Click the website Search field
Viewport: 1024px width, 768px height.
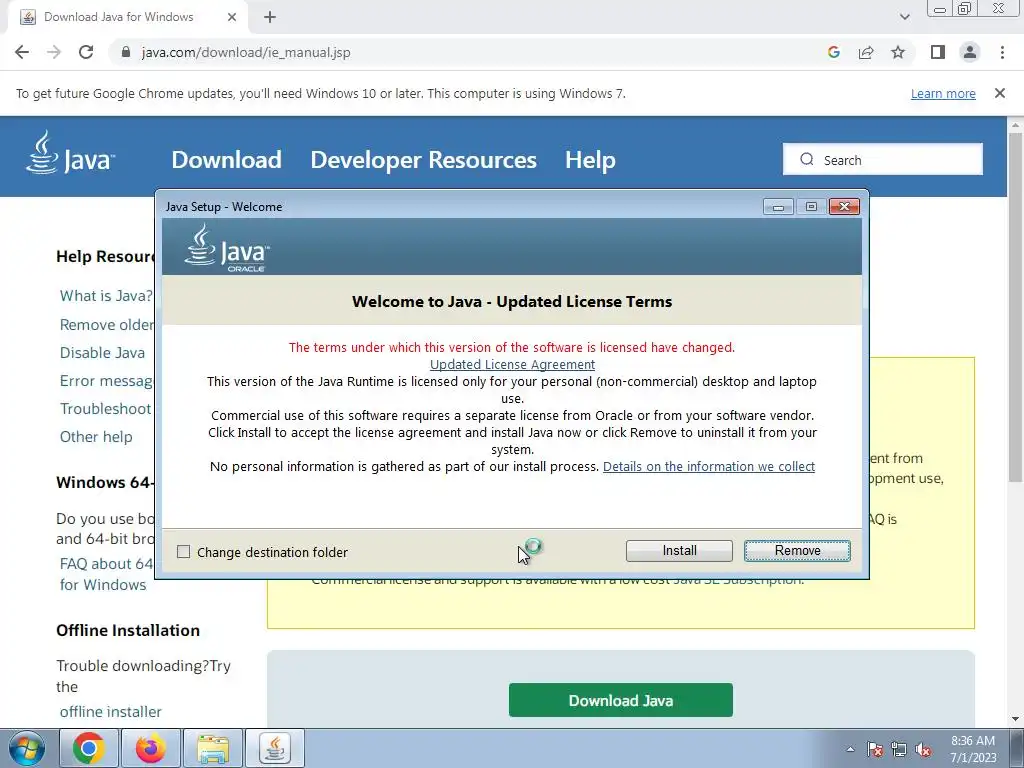pos(882,159)
